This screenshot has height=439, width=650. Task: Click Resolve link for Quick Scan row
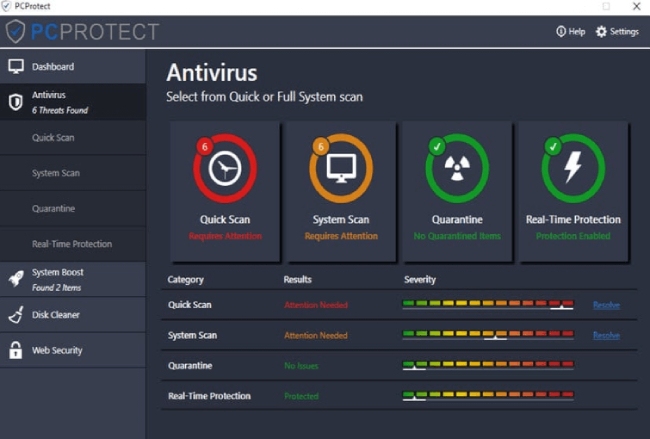tap(606, 305)
